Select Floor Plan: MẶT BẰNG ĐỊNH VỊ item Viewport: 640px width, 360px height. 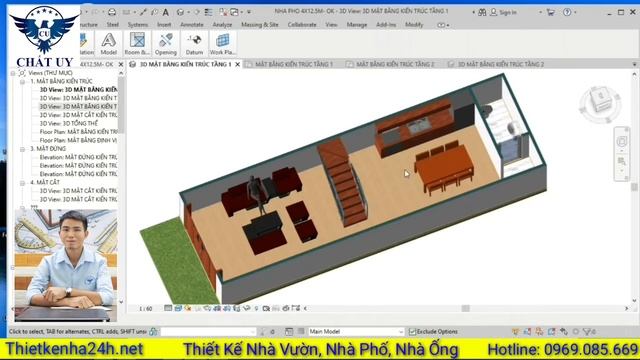coord(78,140)
